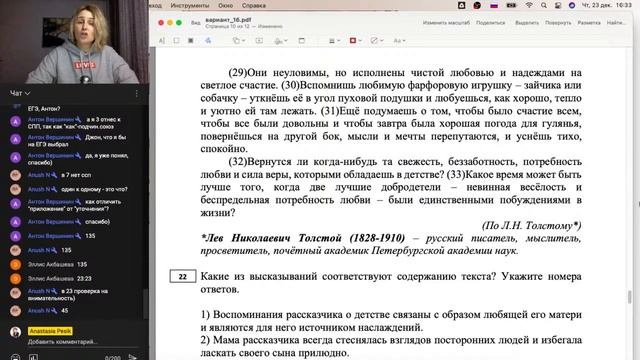This screenshot has width=640, height=360.
Task: Insert a text box with the text tool
Action: (259, 40)
